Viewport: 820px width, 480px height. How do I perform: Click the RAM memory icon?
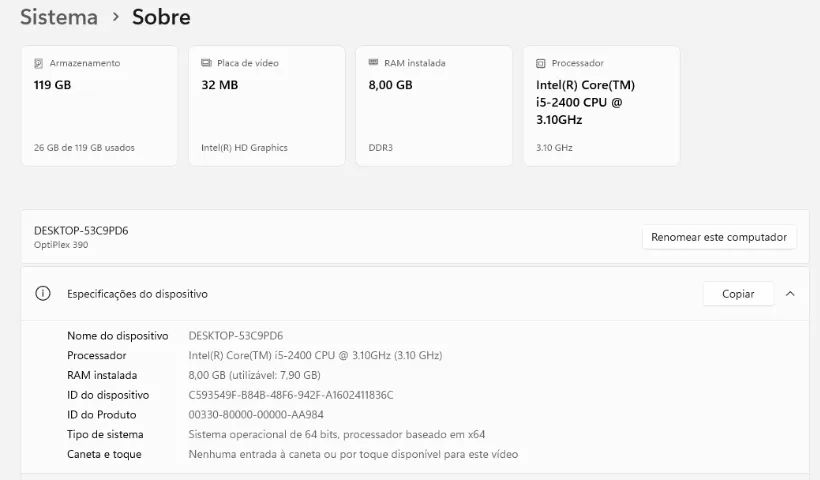373,63
